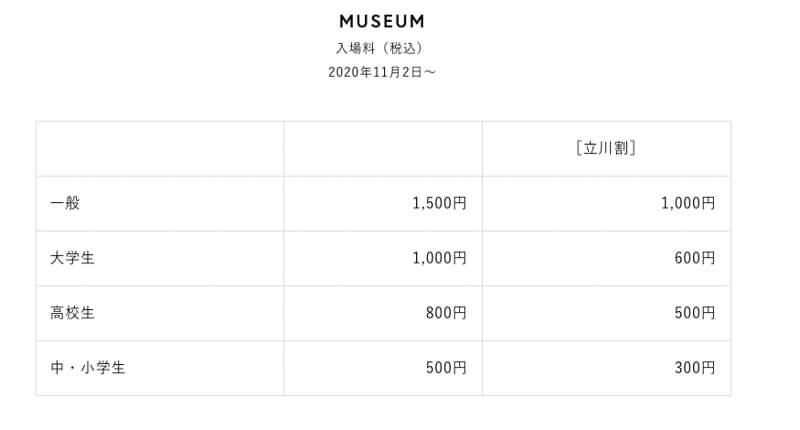Click the 1,000円 price under 立川割
This screenshot has width=800, height=430.
(x=688, y=204)
